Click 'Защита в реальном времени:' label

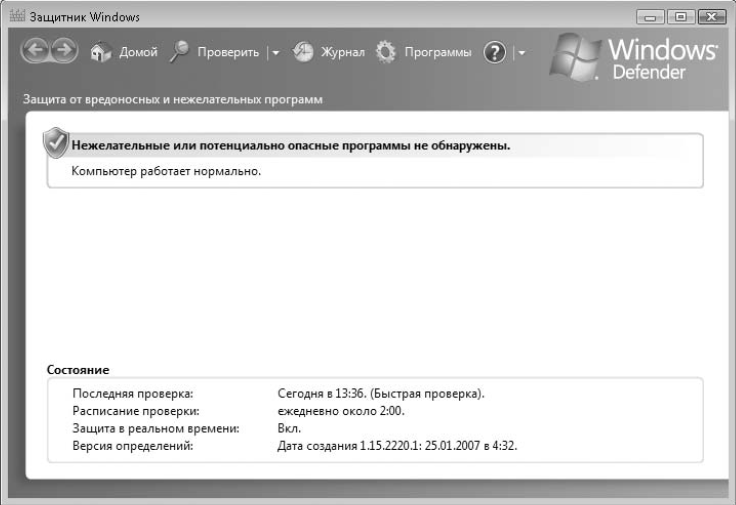(156, 428)
